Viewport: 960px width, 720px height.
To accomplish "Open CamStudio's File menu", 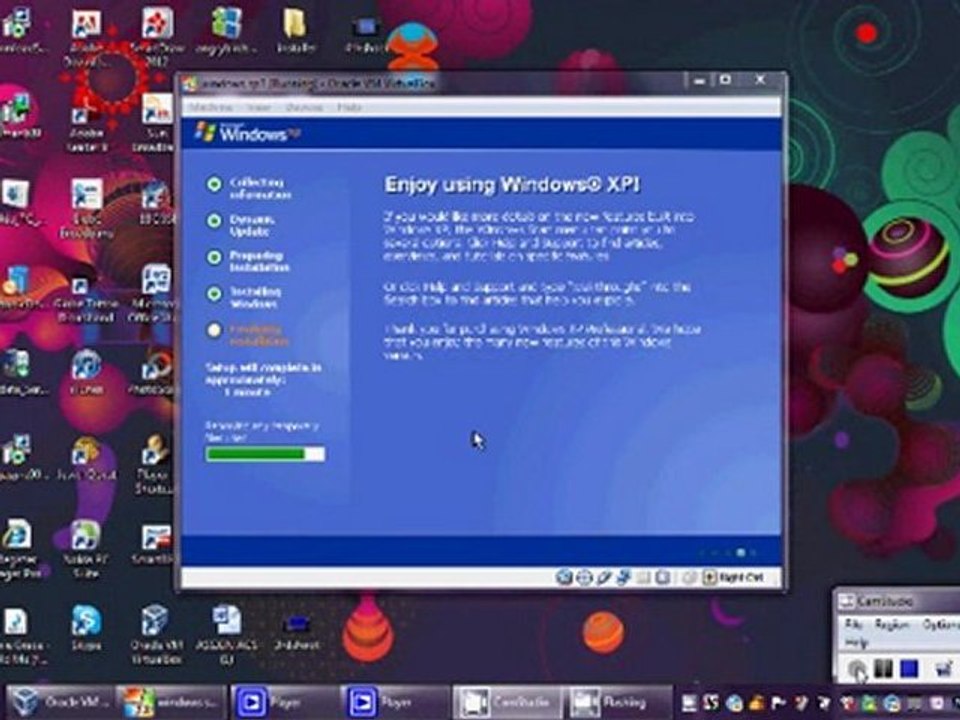I will pyautogui.click(x=853, y=624).
